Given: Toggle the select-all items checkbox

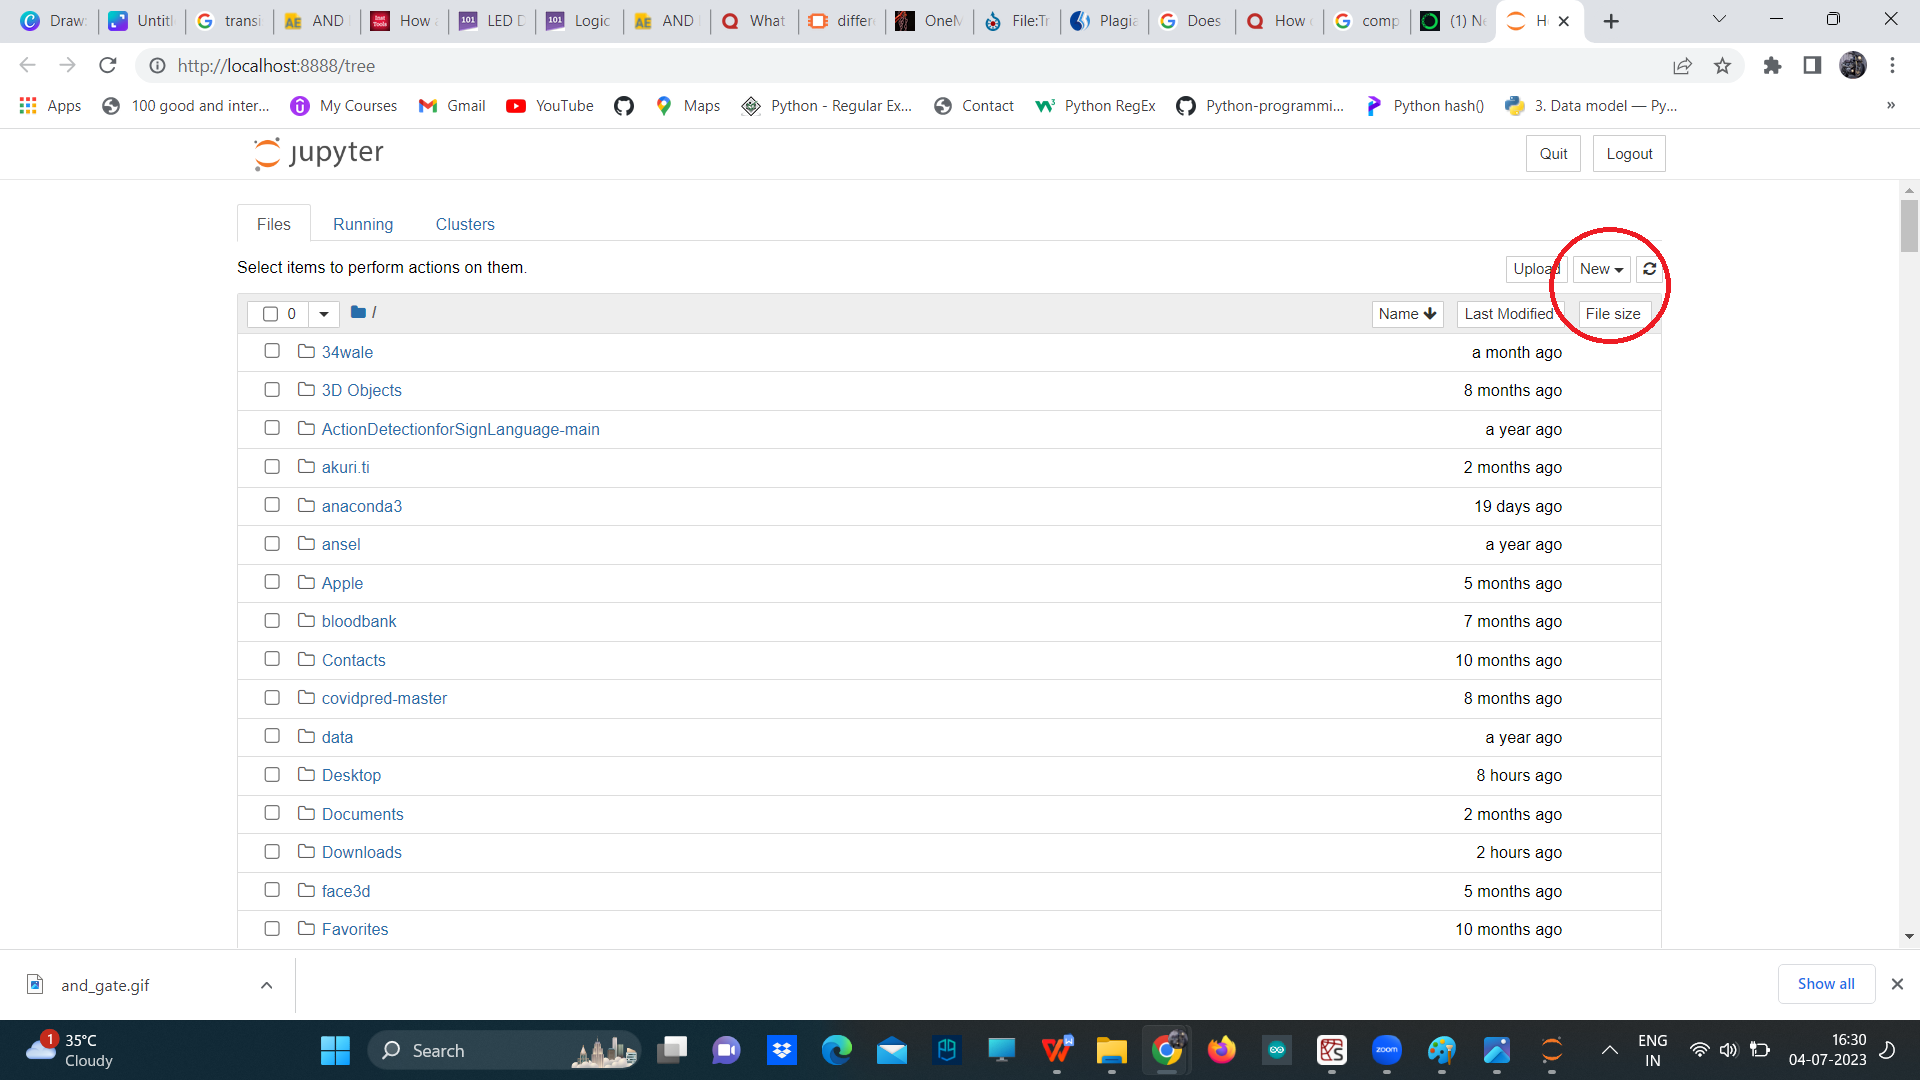Looking at the screenshot, I should coord(270,314).
